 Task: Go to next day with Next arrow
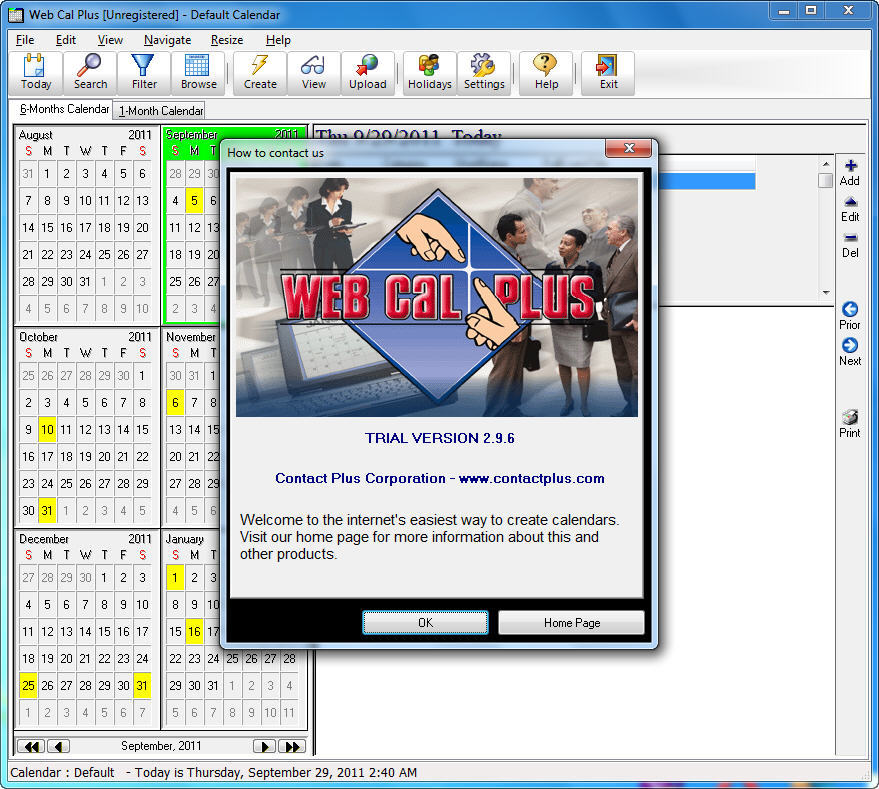click(850, 352)
